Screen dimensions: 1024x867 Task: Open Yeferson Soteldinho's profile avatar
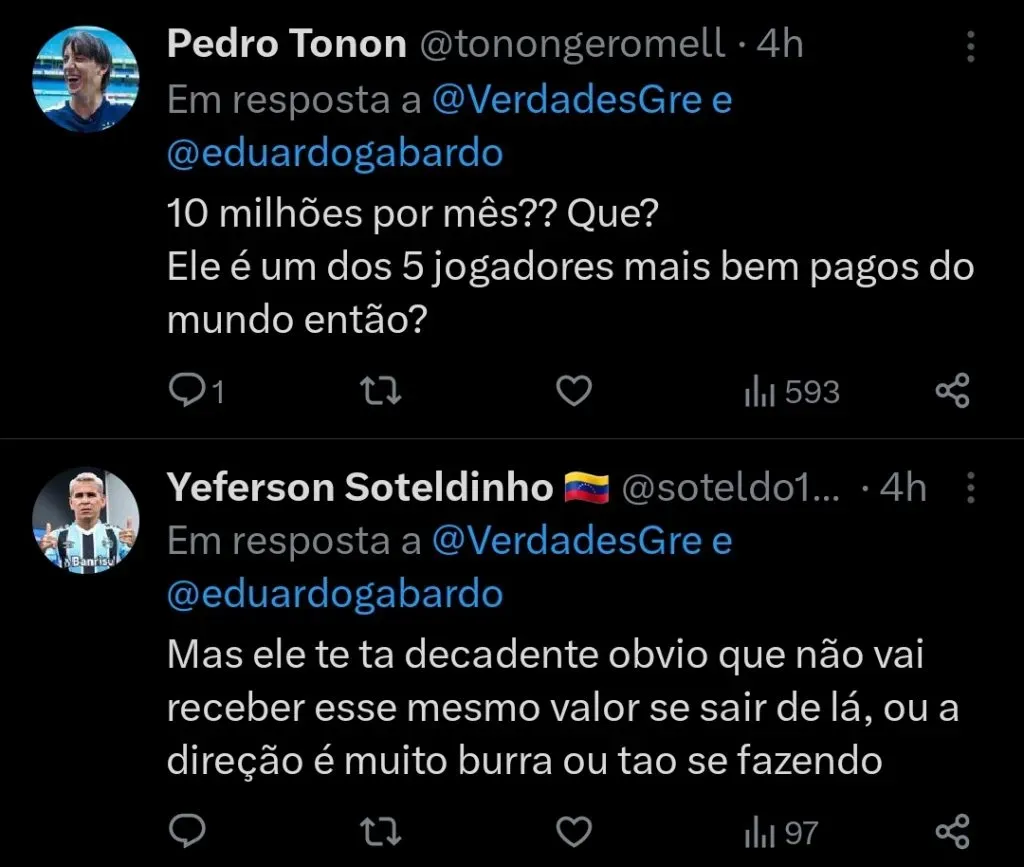point(84,521)
